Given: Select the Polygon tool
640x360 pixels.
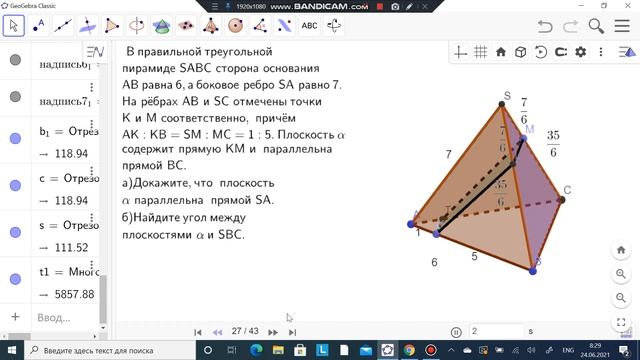Looking at the screenshot, I should pyautogui.click(x=112, y=26).
